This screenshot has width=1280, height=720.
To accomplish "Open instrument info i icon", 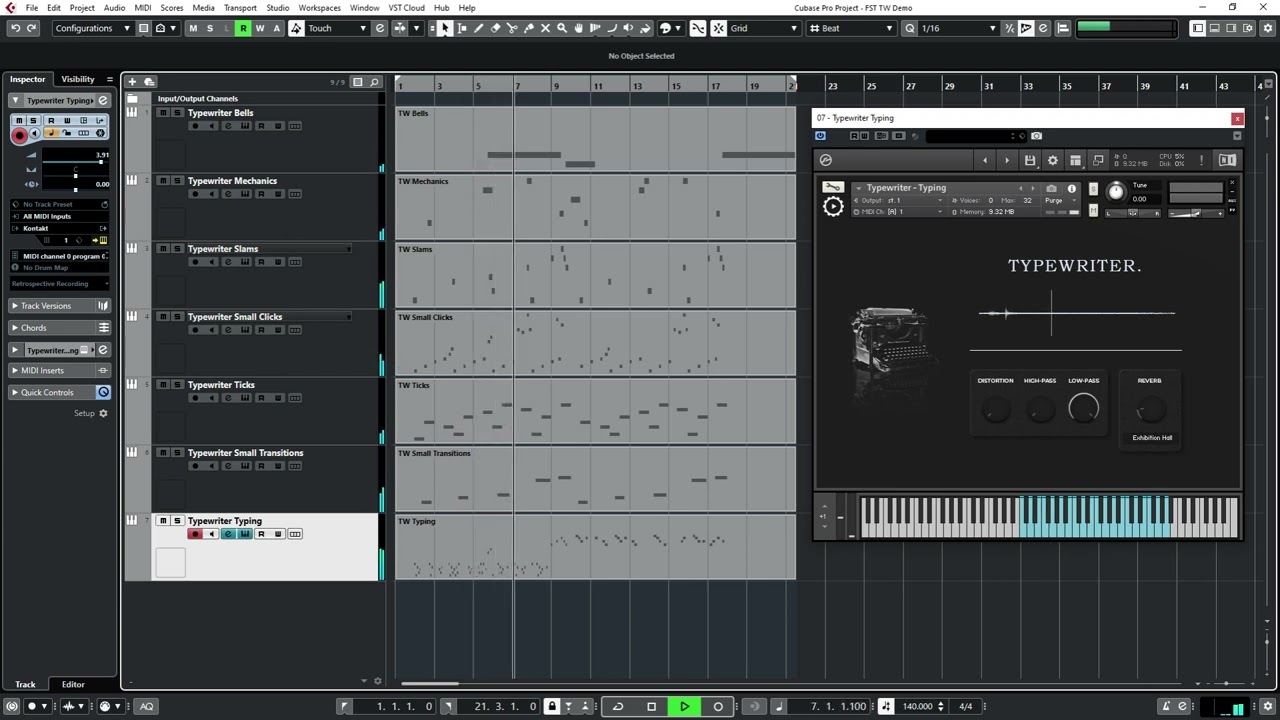I will 1072,188.
